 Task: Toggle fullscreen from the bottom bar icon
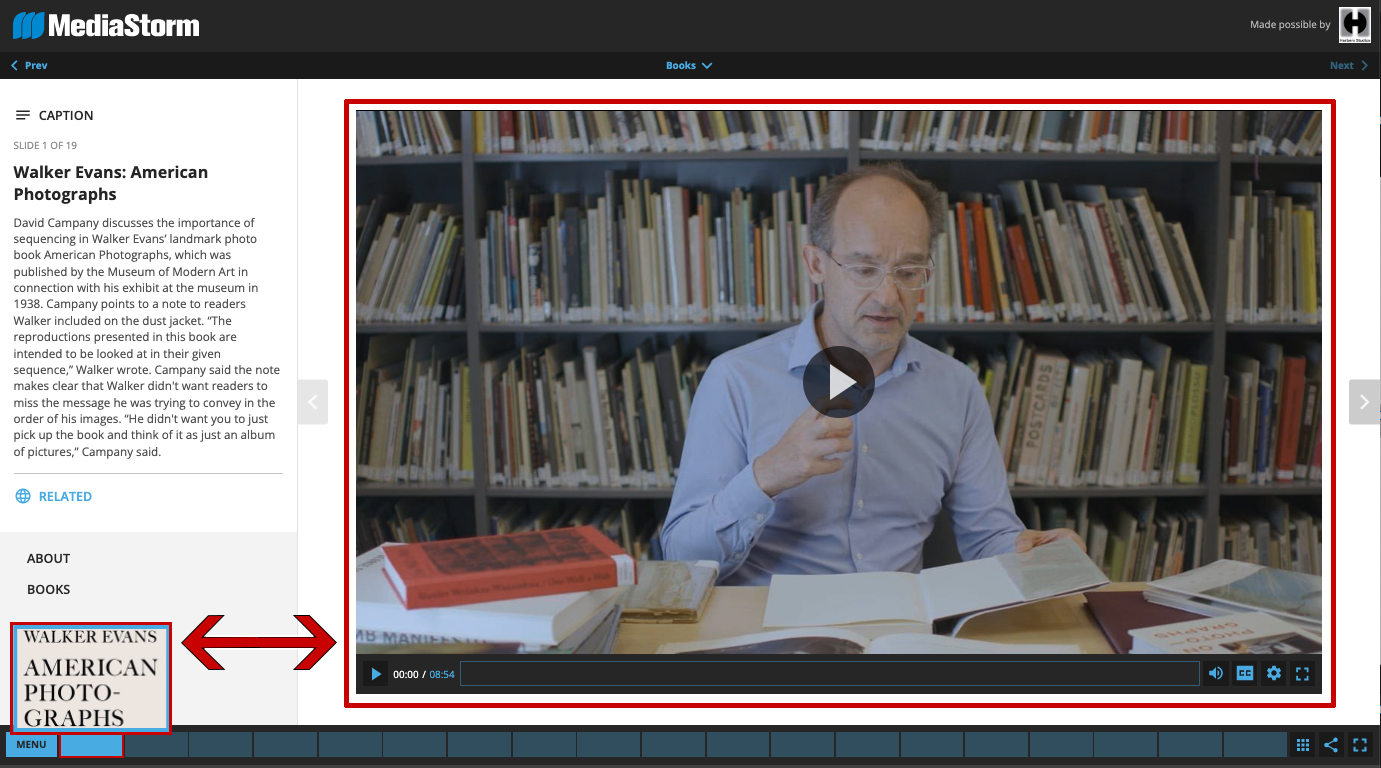pyautogui.click(x=1360, y=745)
